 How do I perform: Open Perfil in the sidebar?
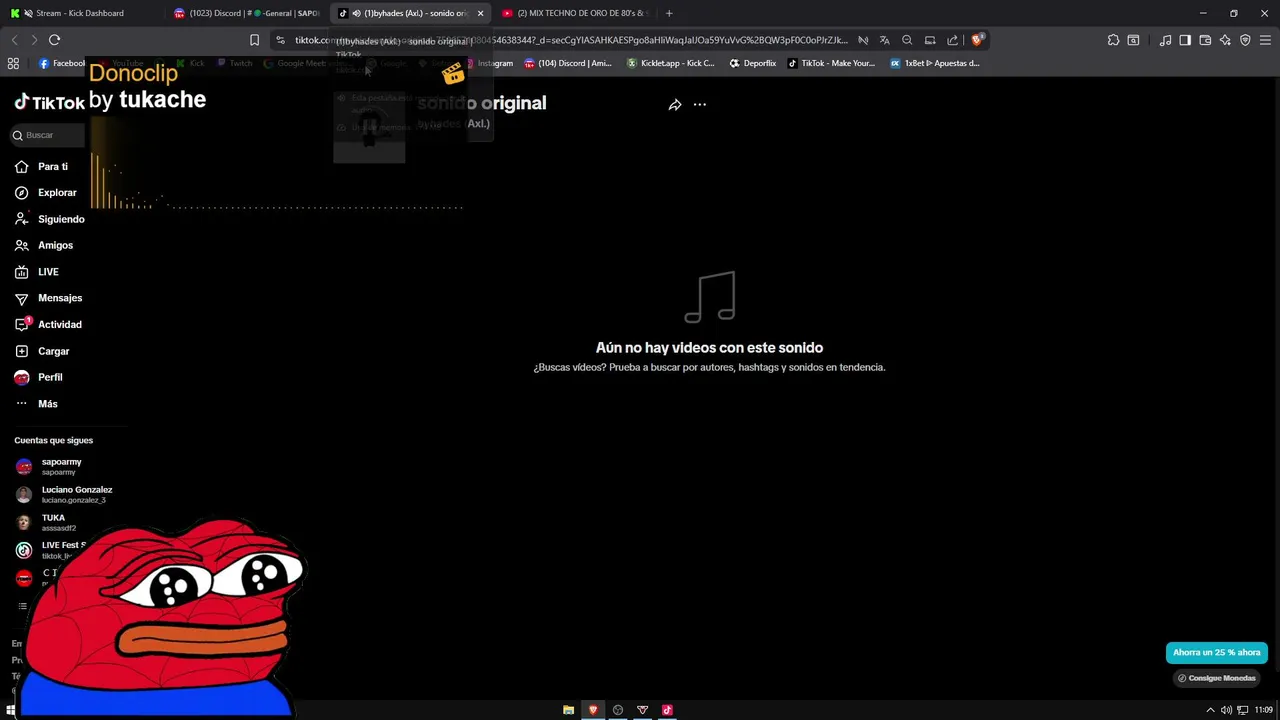point(38,377)
